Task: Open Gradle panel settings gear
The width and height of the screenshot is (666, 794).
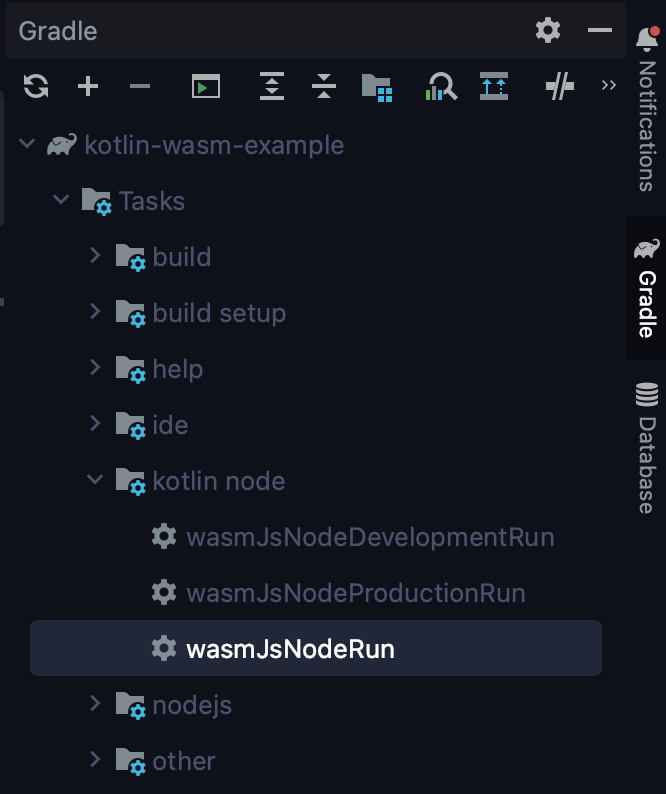Action: click(x=548, y=30)
